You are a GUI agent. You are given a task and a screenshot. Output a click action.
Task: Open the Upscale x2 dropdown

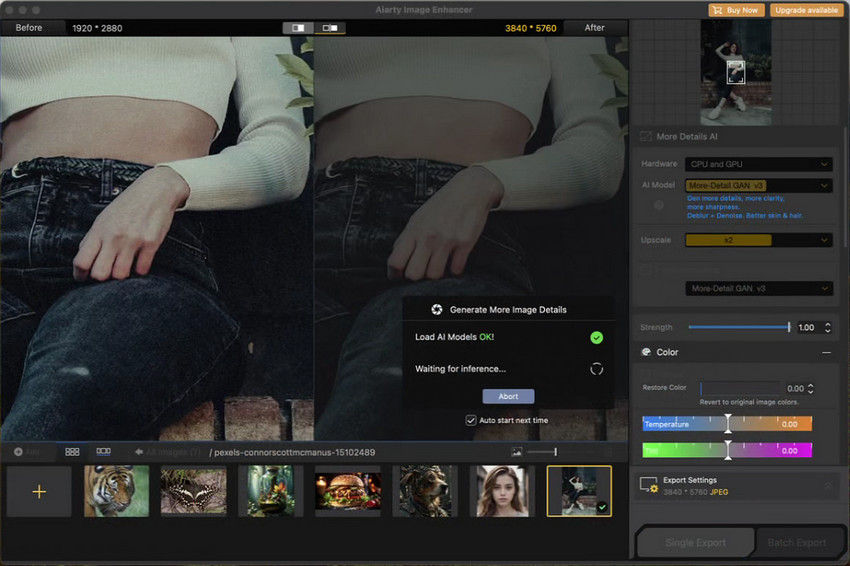click(758, 240)
